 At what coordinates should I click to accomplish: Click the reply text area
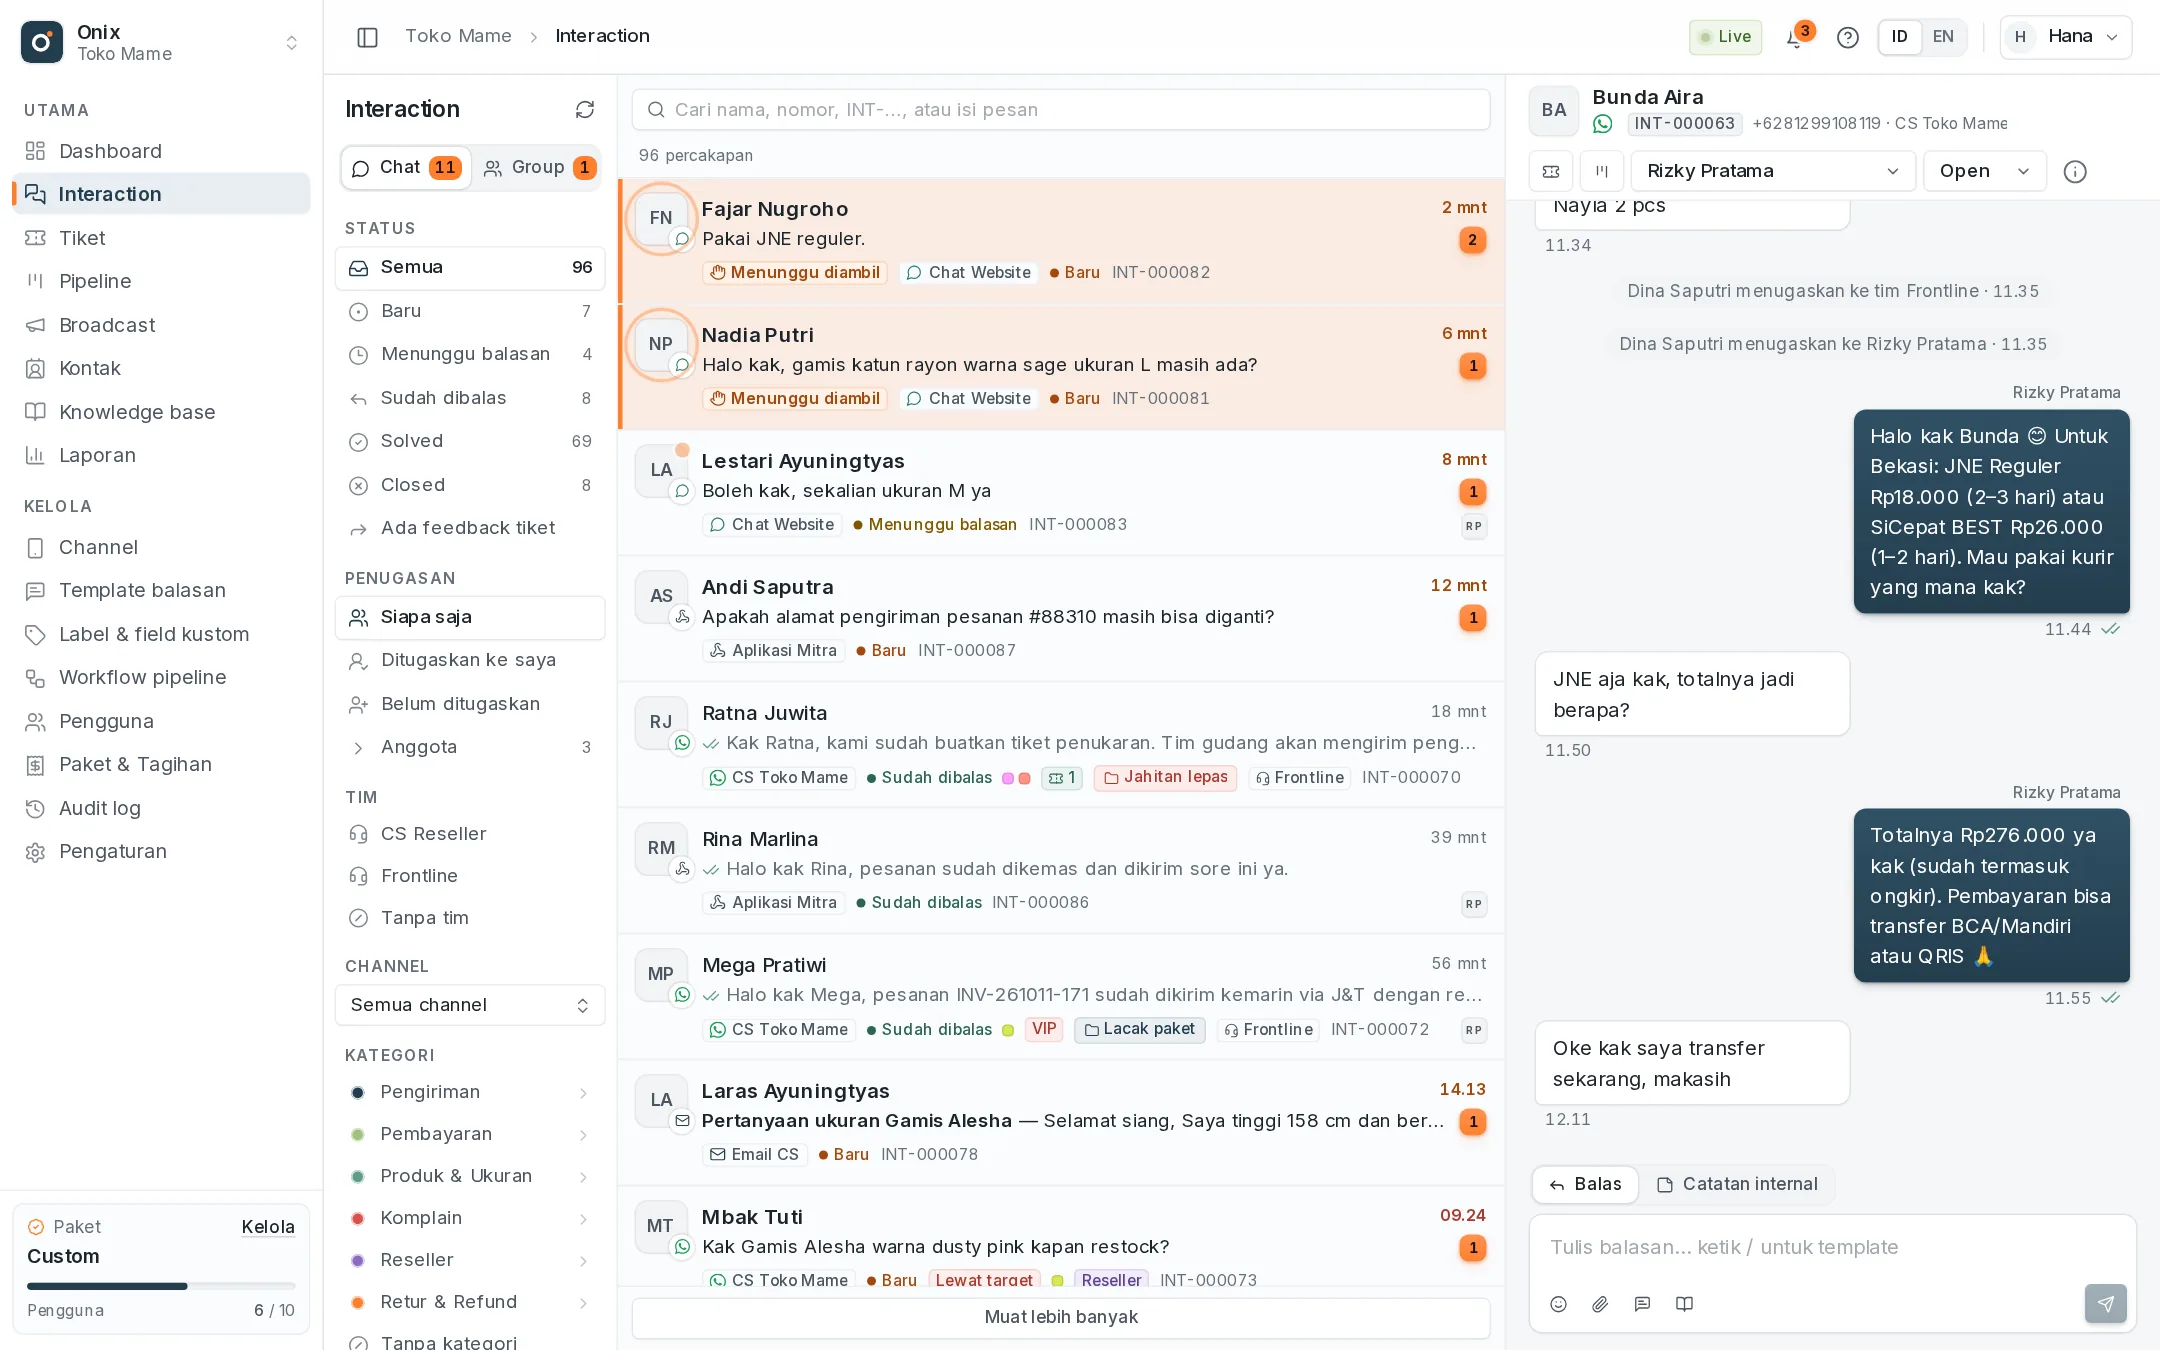(1832, 1248)
